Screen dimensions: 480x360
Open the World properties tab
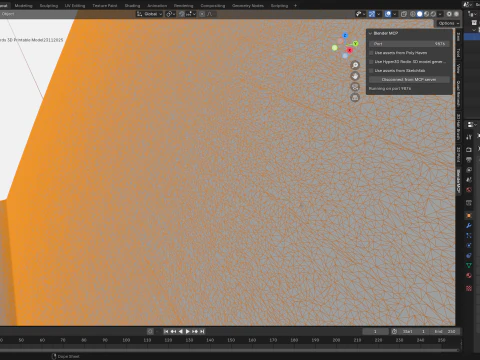click(x=469, y=190)
